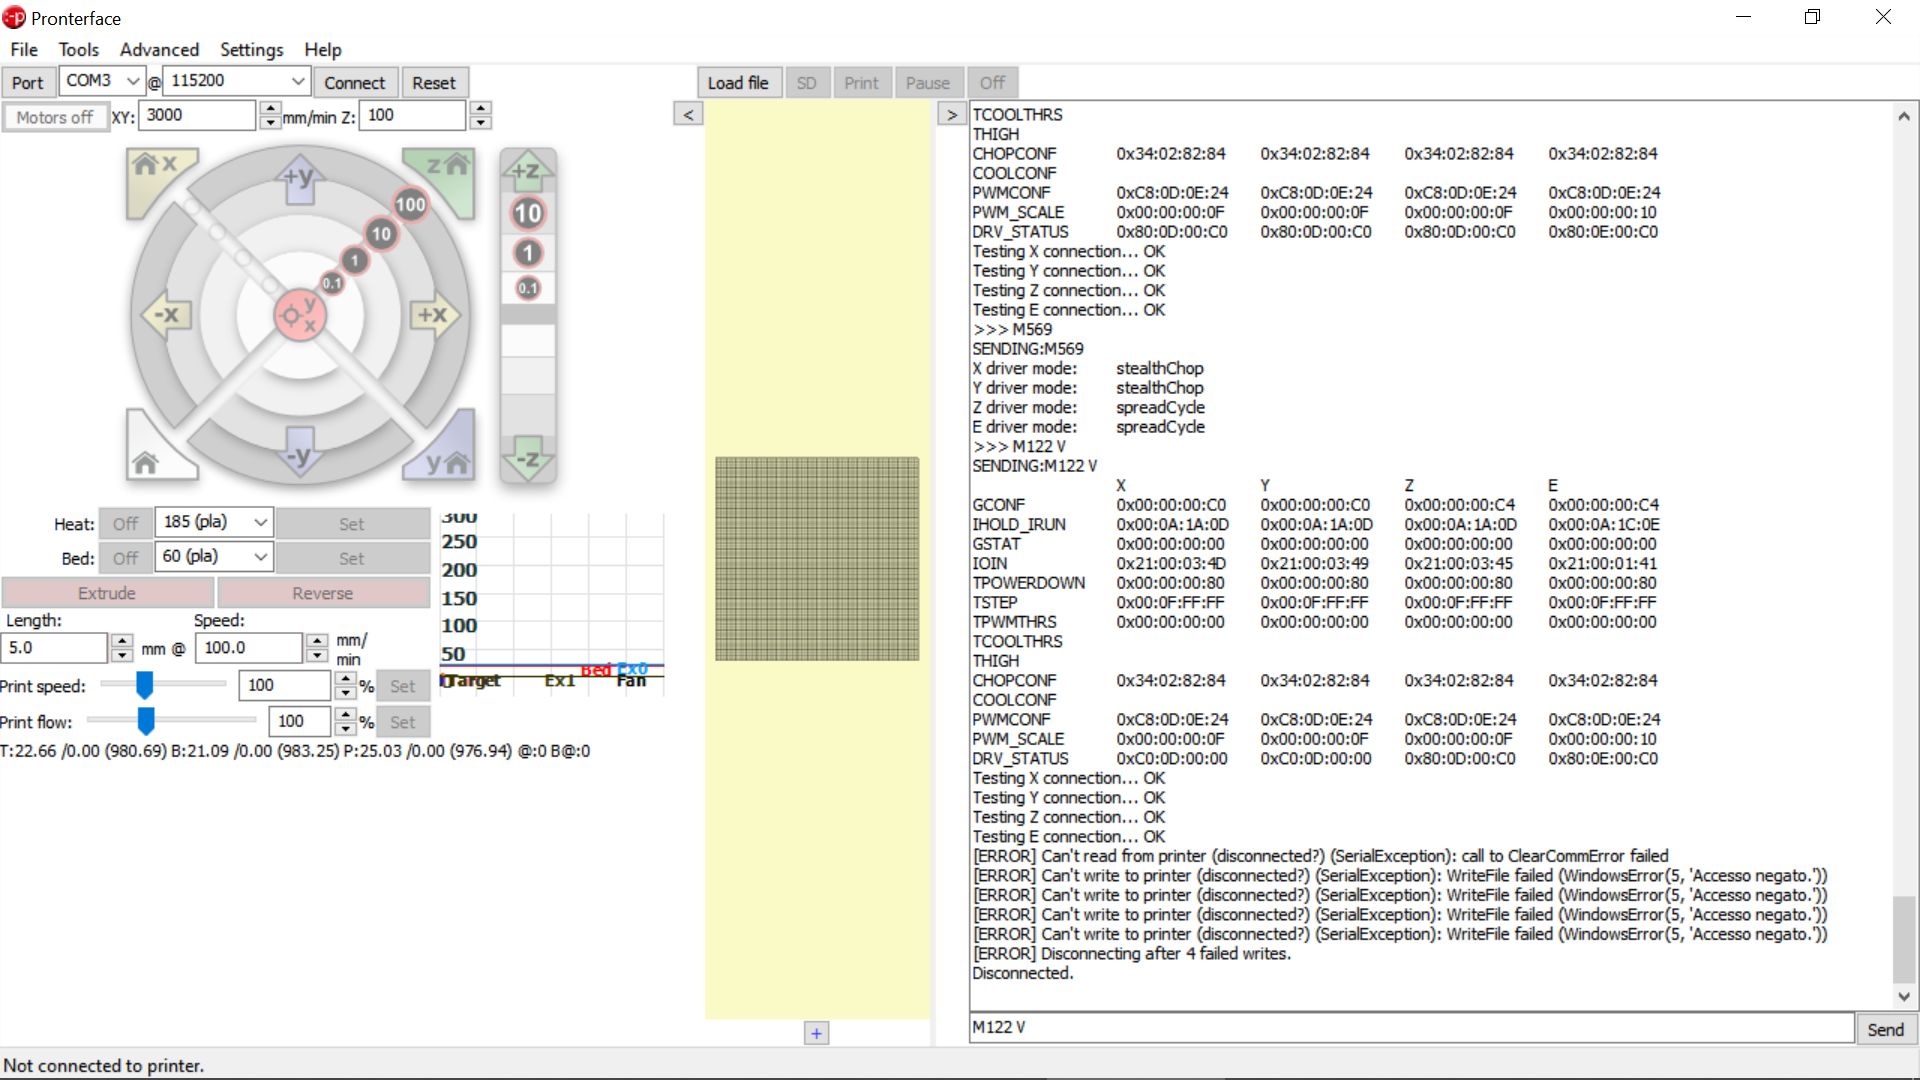Click the Connect button
1920x1080 pixels.
(x=354, y=83)
